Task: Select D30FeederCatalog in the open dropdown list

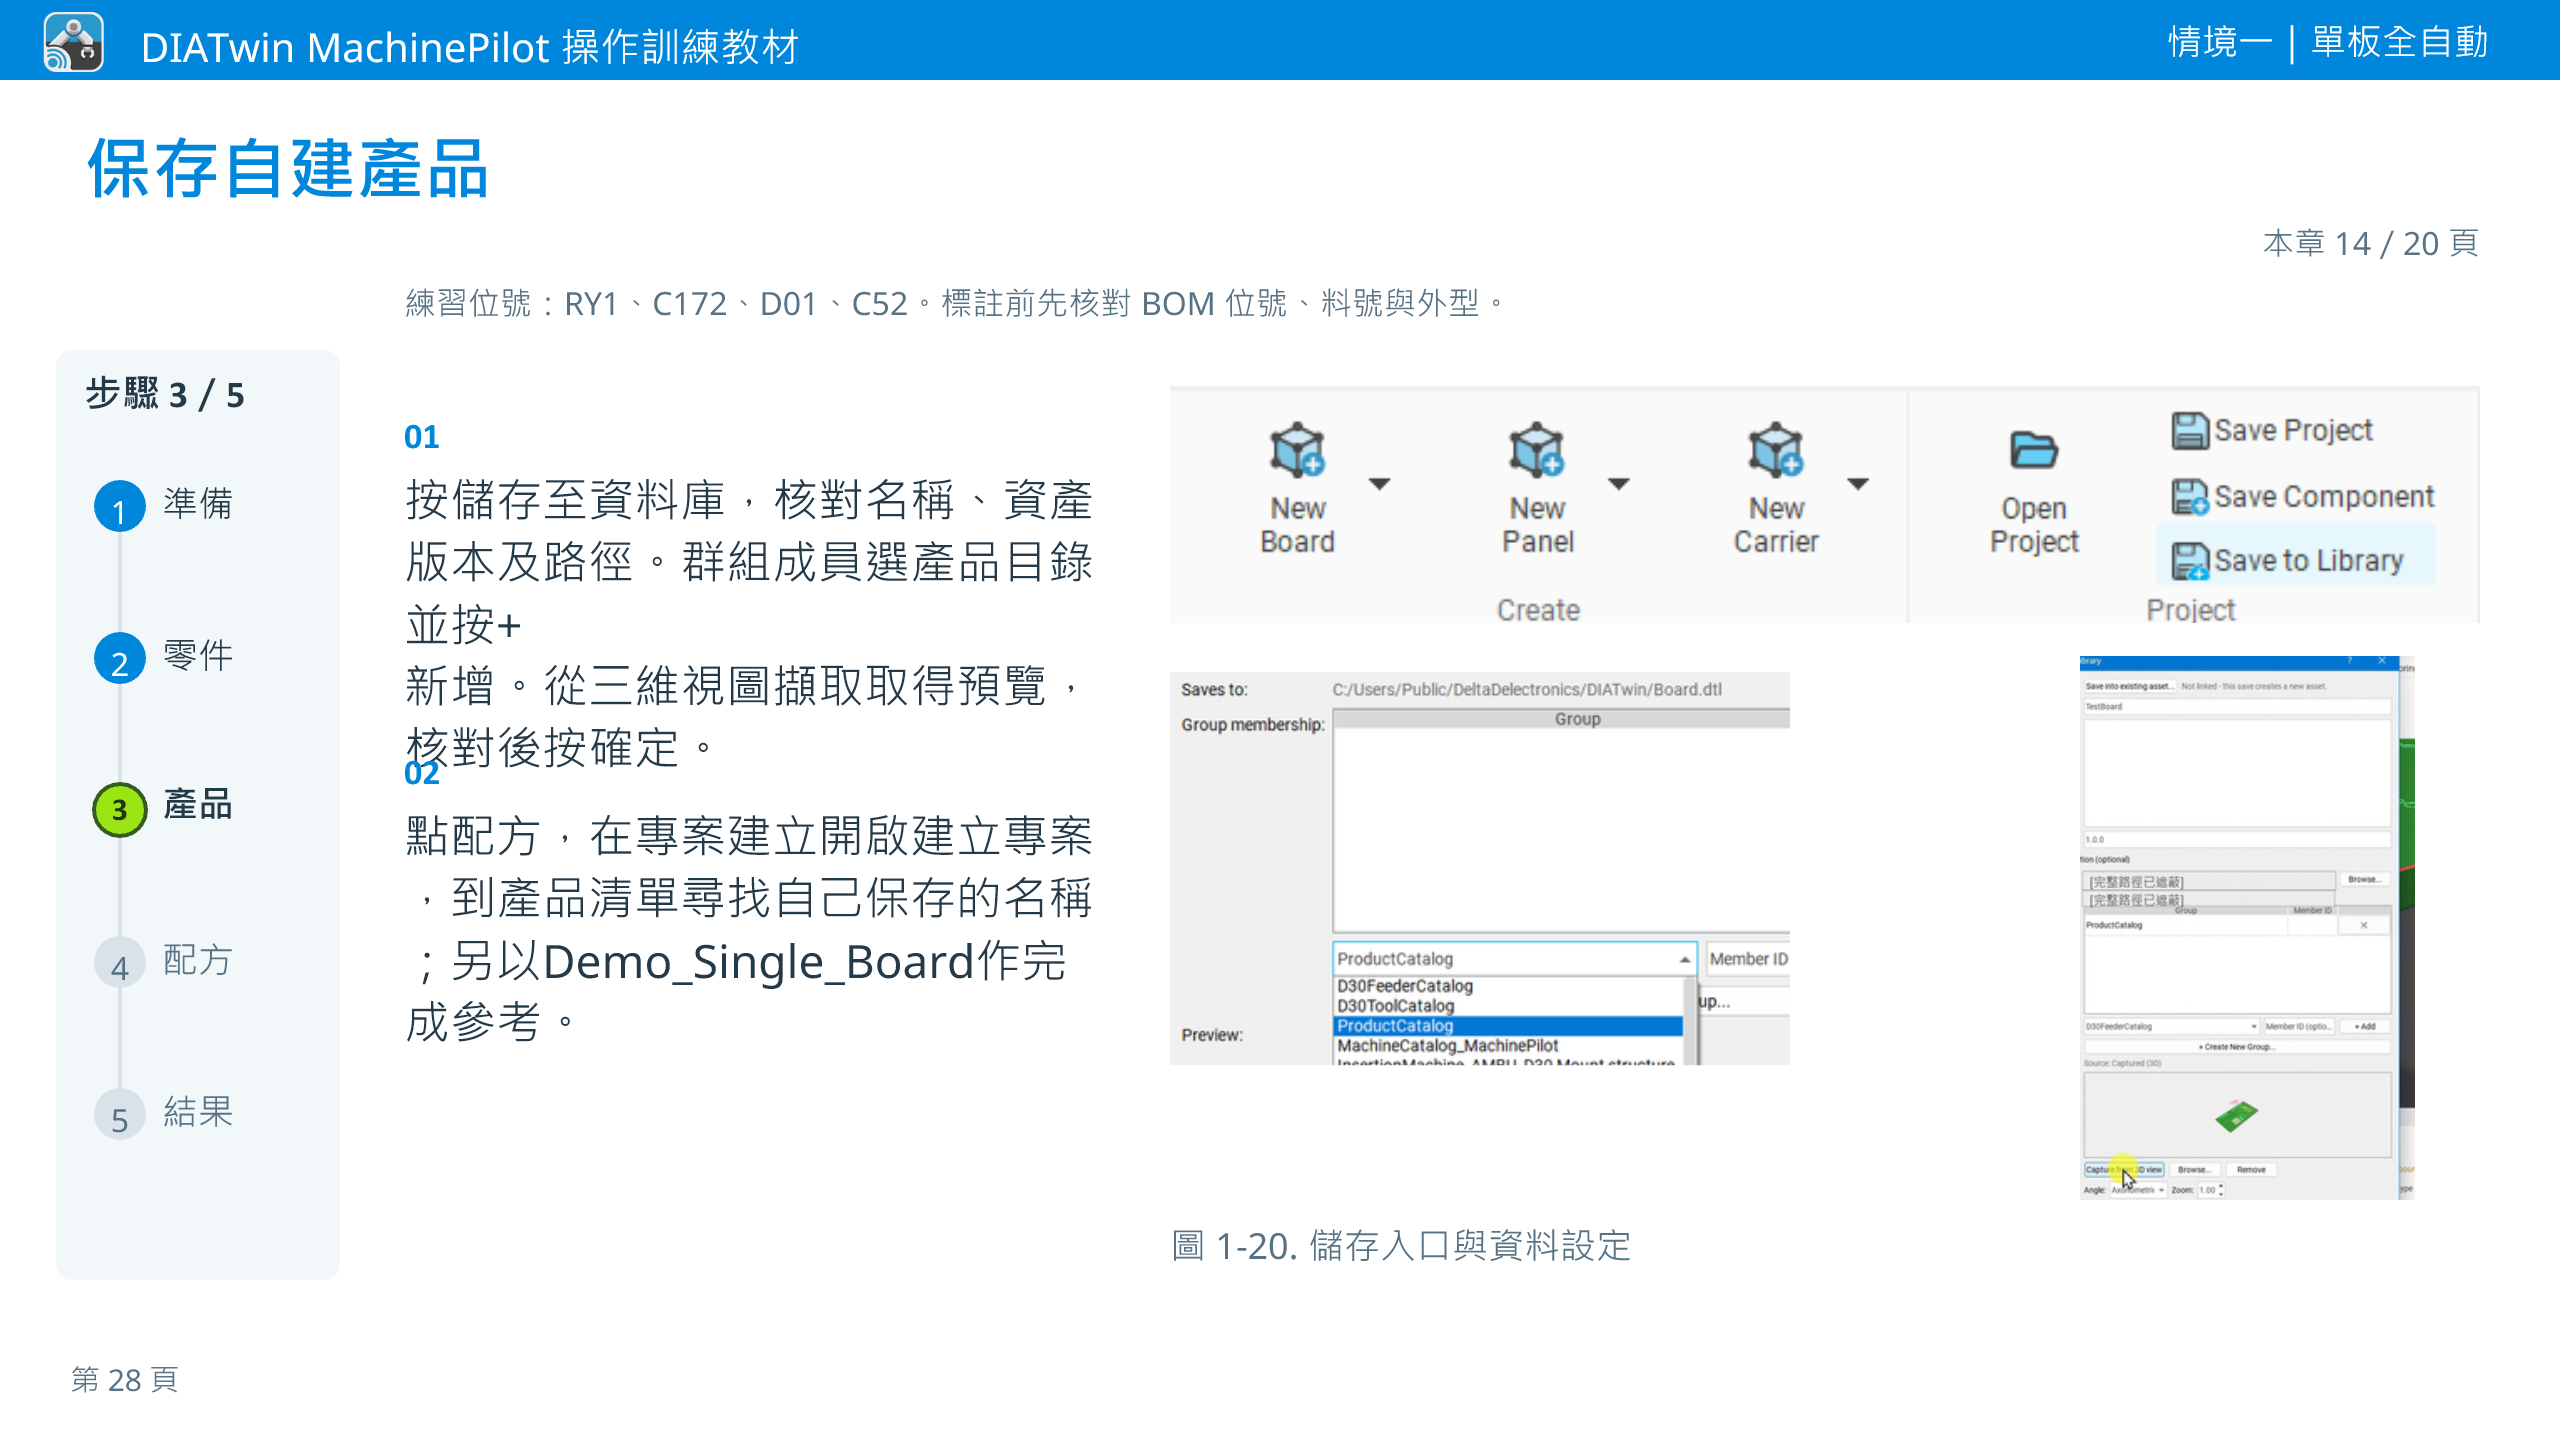Action: (1507, 986)
